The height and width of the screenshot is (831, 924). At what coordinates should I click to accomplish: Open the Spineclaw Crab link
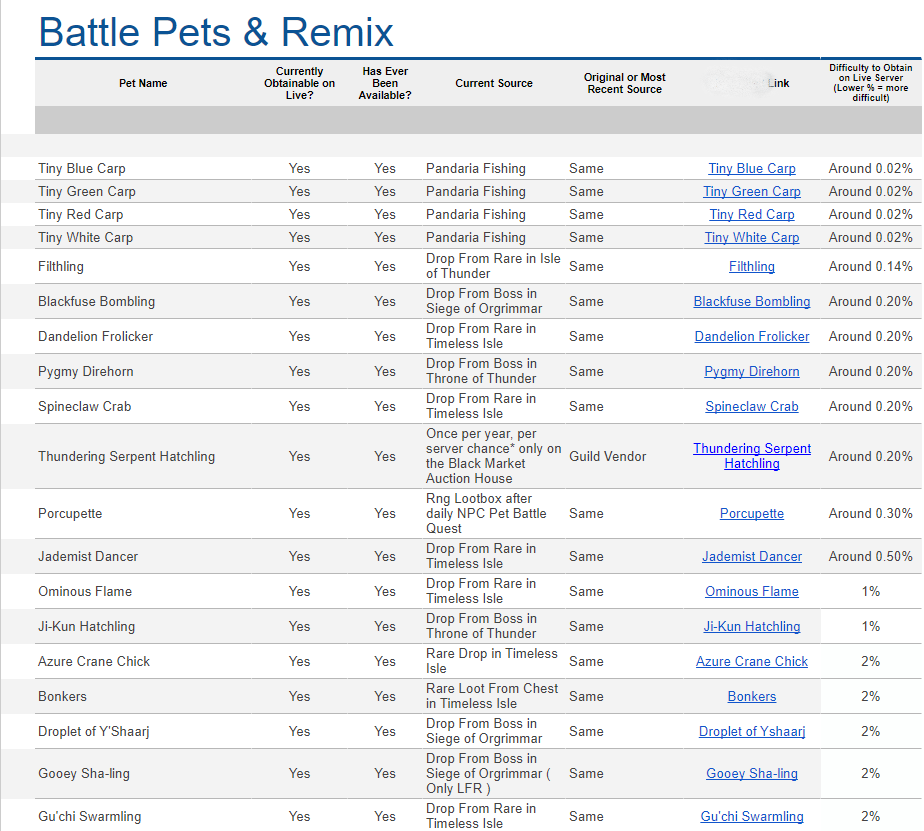[x=751, y=407]
